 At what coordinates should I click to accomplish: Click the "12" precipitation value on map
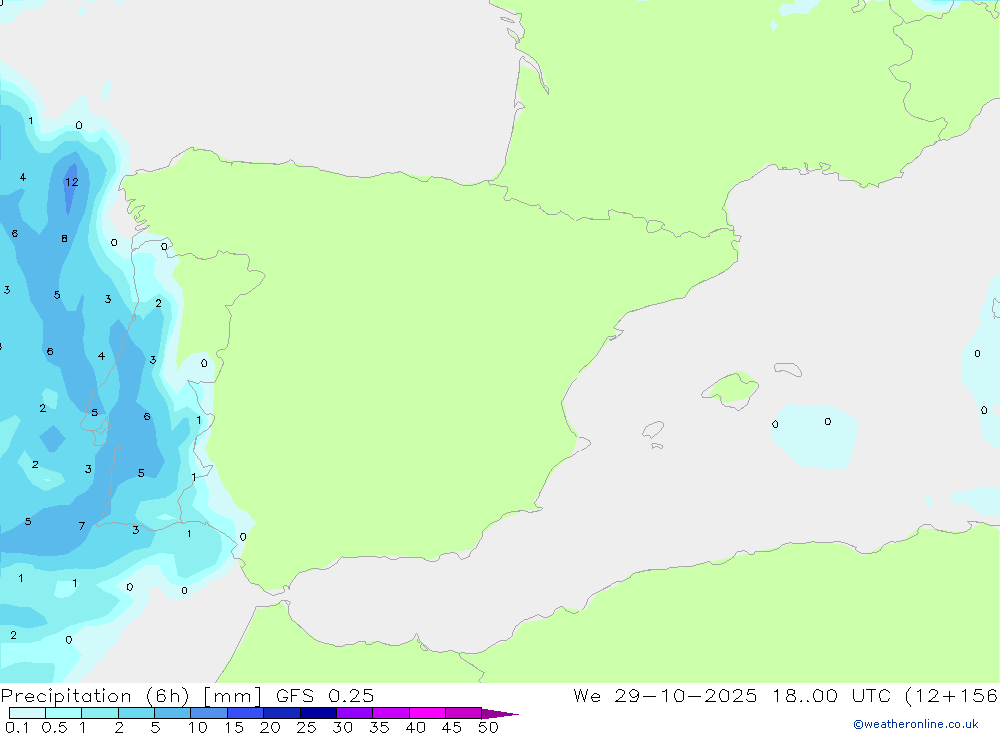[x=71, y=182]
